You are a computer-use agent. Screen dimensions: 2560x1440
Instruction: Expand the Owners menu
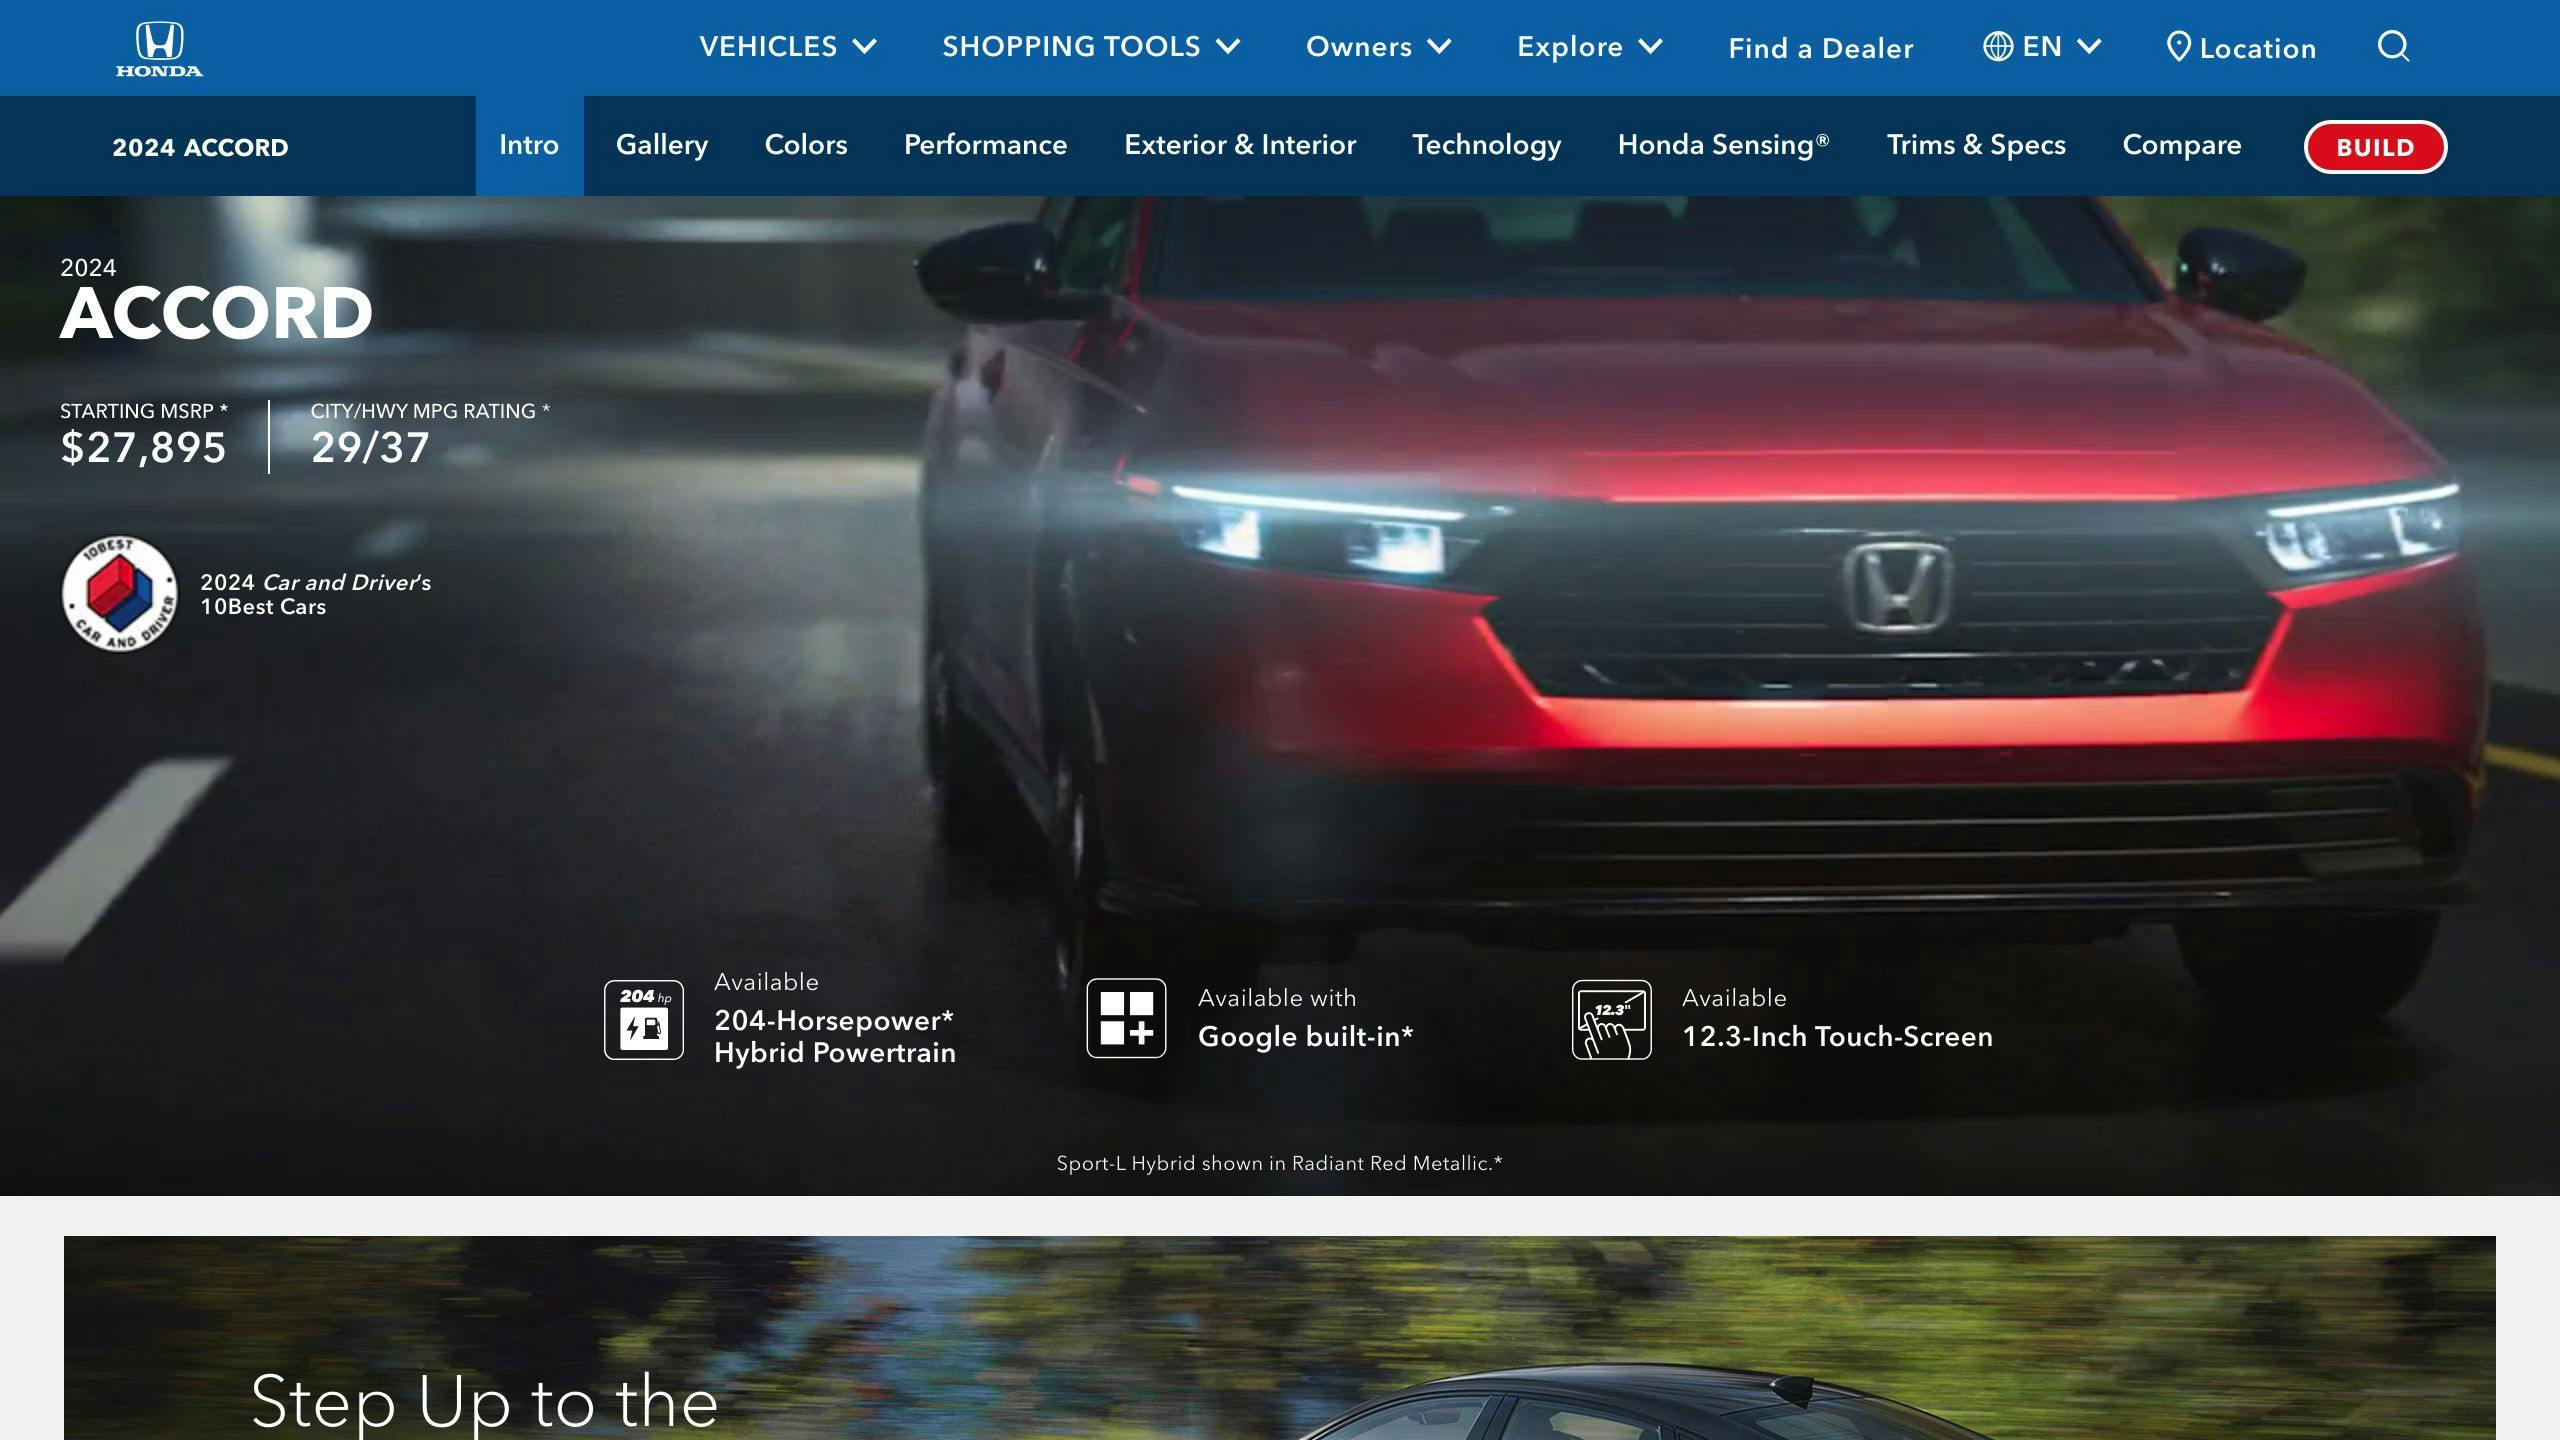click(x=1378, y=46)
